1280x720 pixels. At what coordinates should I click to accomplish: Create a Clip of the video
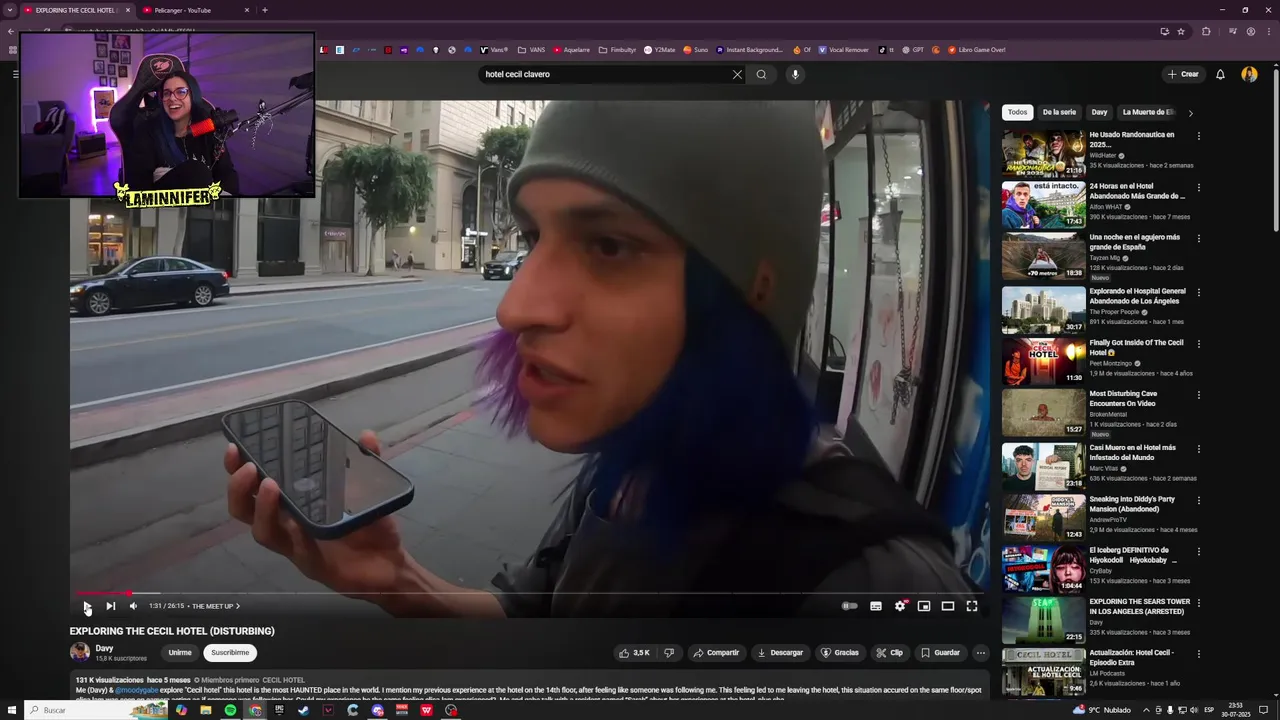(889, 653)
